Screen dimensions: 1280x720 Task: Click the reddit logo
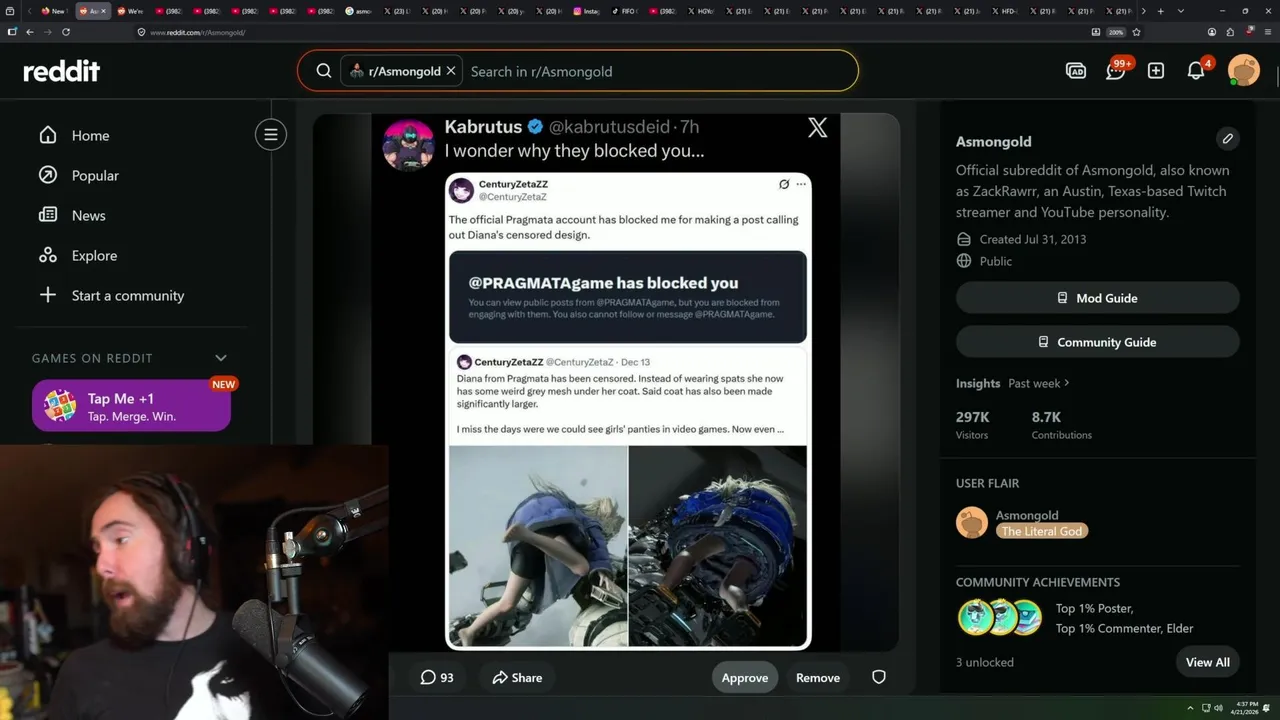pyautogui.click(x=62, y=71)
